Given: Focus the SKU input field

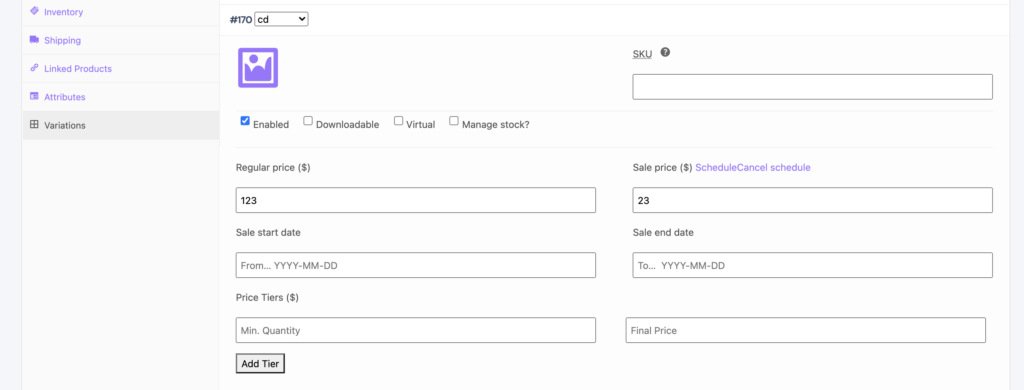Looking at the screenshot, I should point(812,87).
